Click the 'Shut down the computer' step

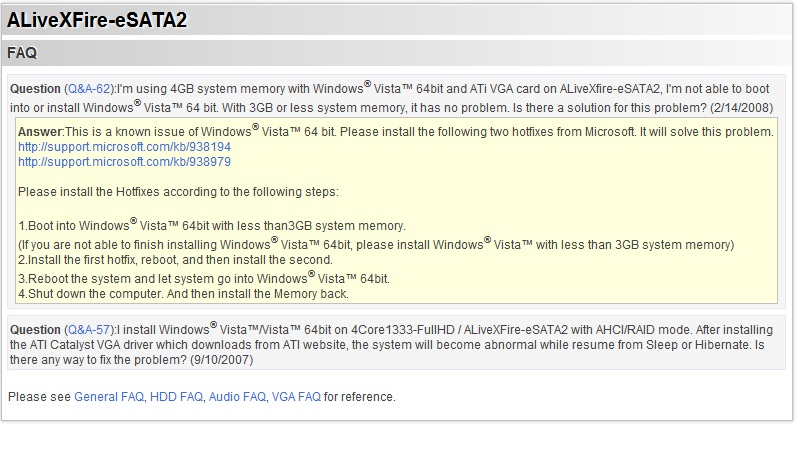pyautogui.click(x=184, y=294)
